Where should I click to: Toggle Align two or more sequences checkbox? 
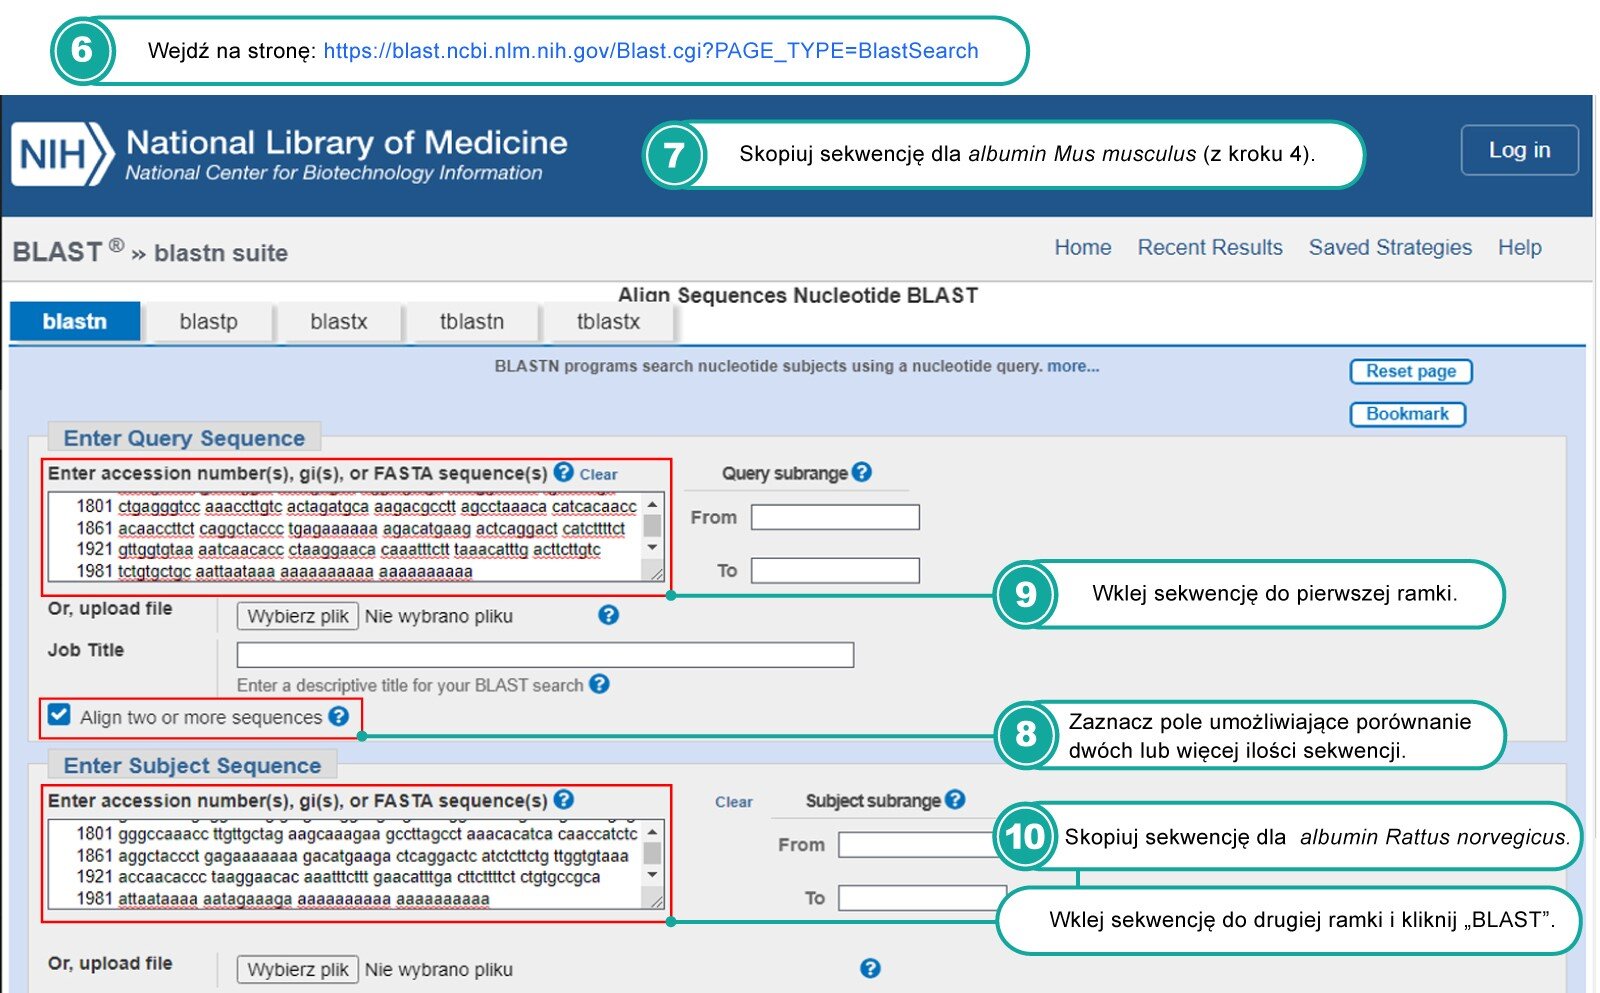pyautogui.click(x=59, y=715)
